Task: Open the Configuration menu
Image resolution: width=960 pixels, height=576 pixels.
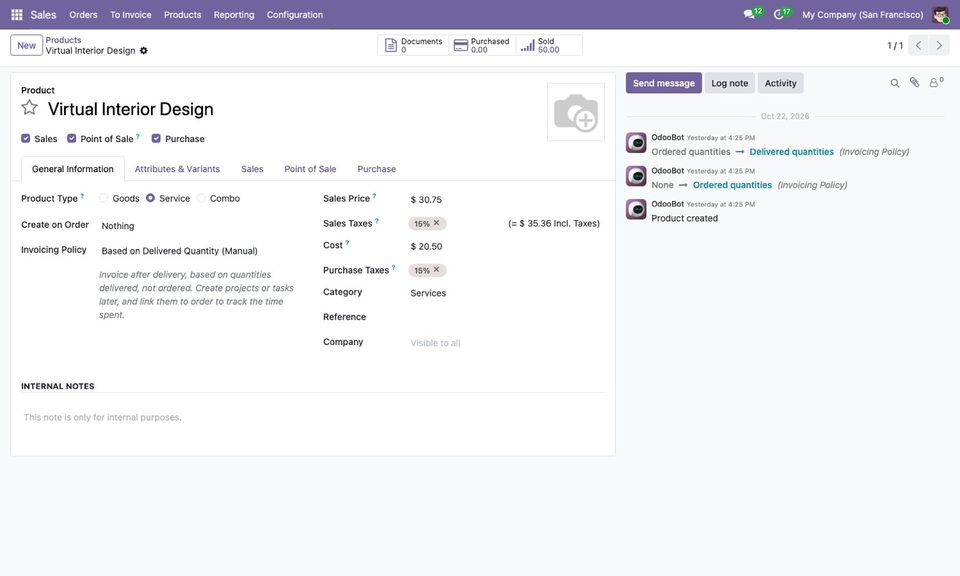Action: tap(294, 15)
